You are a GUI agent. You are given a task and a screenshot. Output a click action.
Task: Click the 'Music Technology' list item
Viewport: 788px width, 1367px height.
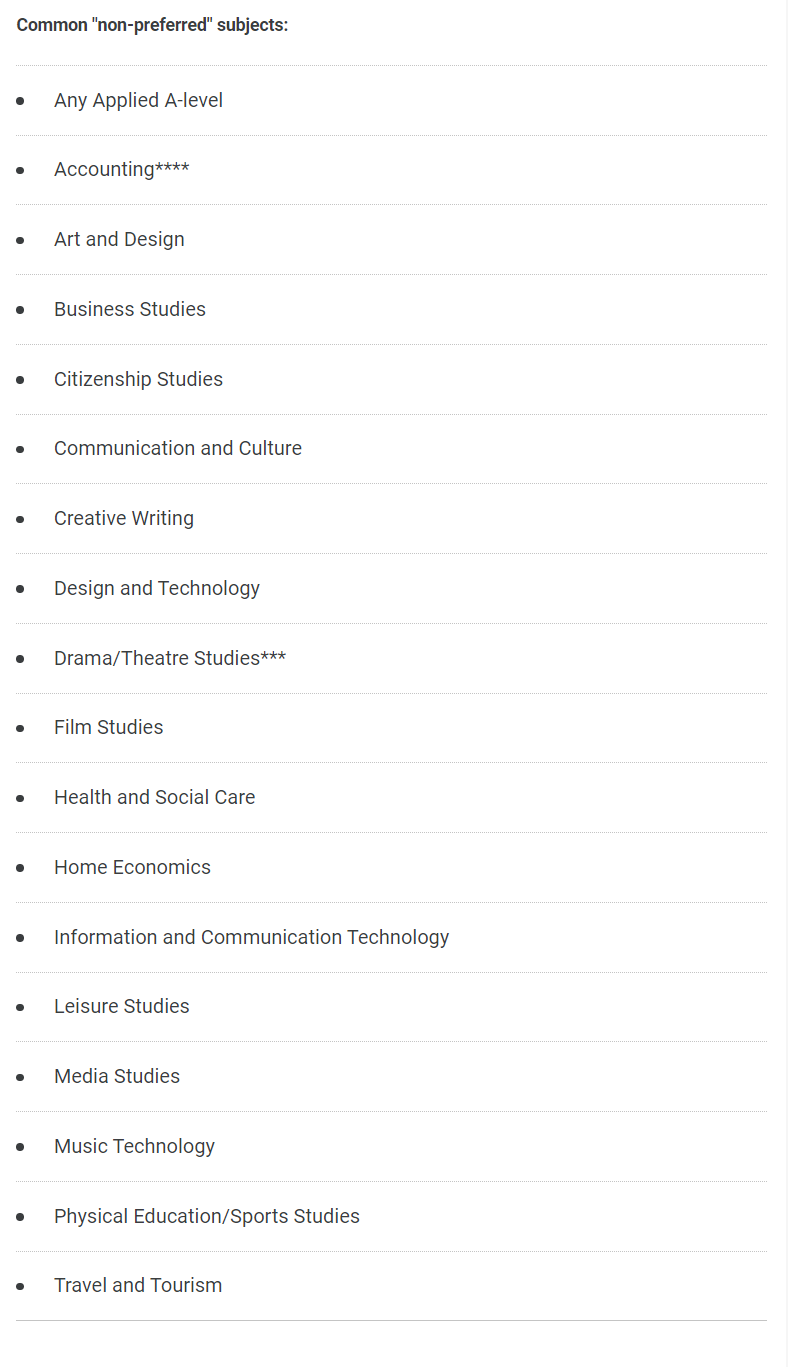(134, 1147)
